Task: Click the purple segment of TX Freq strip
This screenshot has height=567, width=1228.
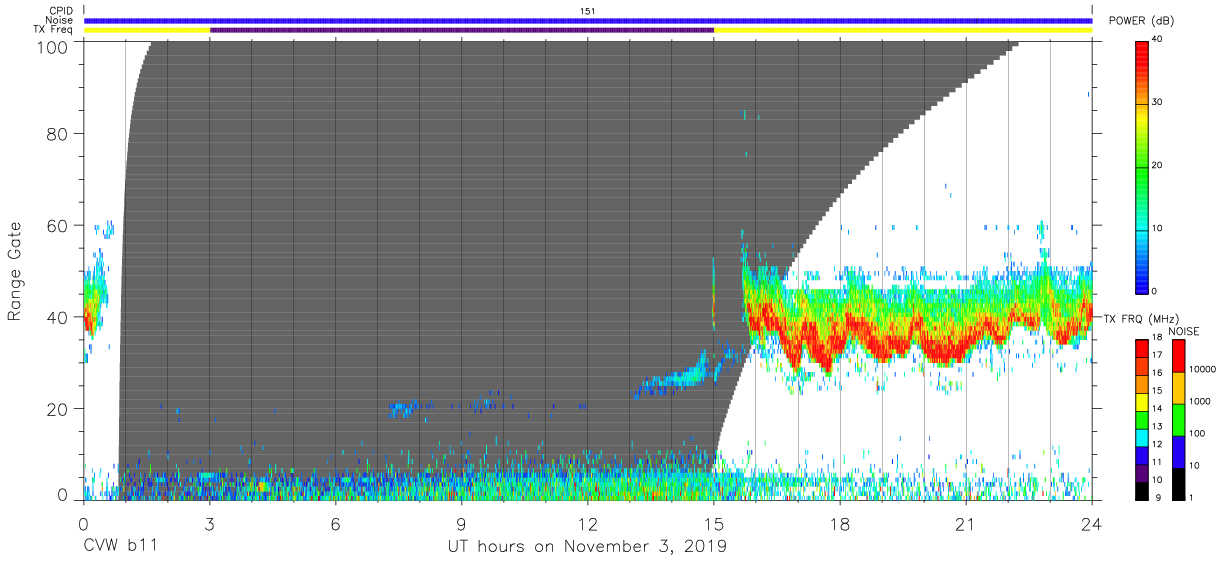Action: [x=462, y=30]
